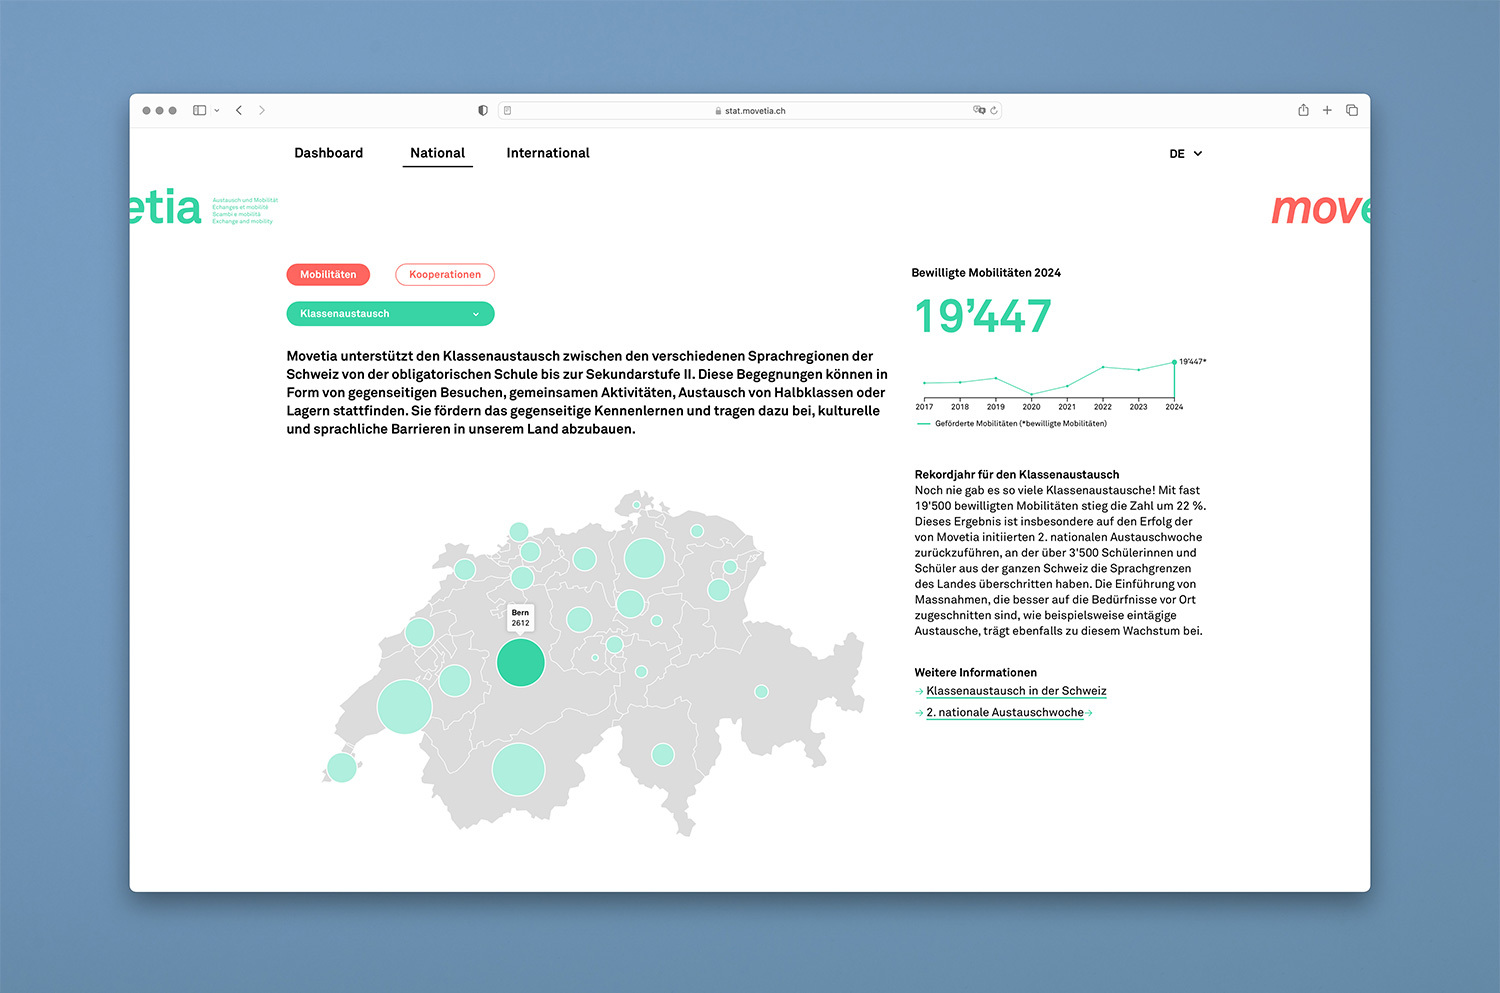Expand the sidebar options chevron
Viewport: 1500px width, 993px height.
tap(217, 111)
